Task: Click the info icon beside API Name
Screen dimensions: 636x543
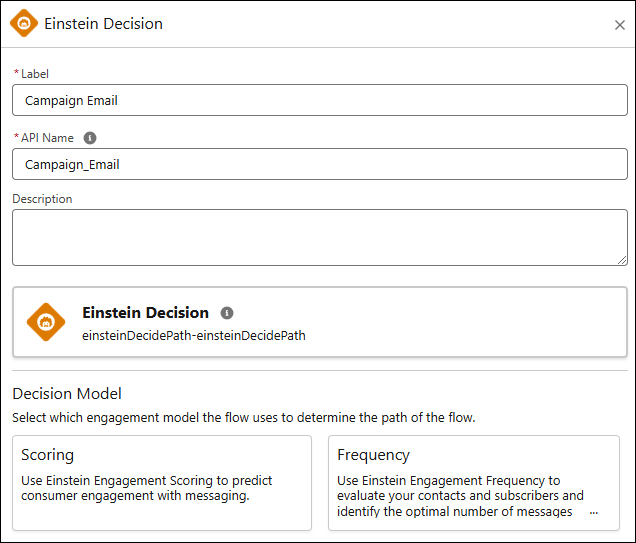Action: pos(90,138)
